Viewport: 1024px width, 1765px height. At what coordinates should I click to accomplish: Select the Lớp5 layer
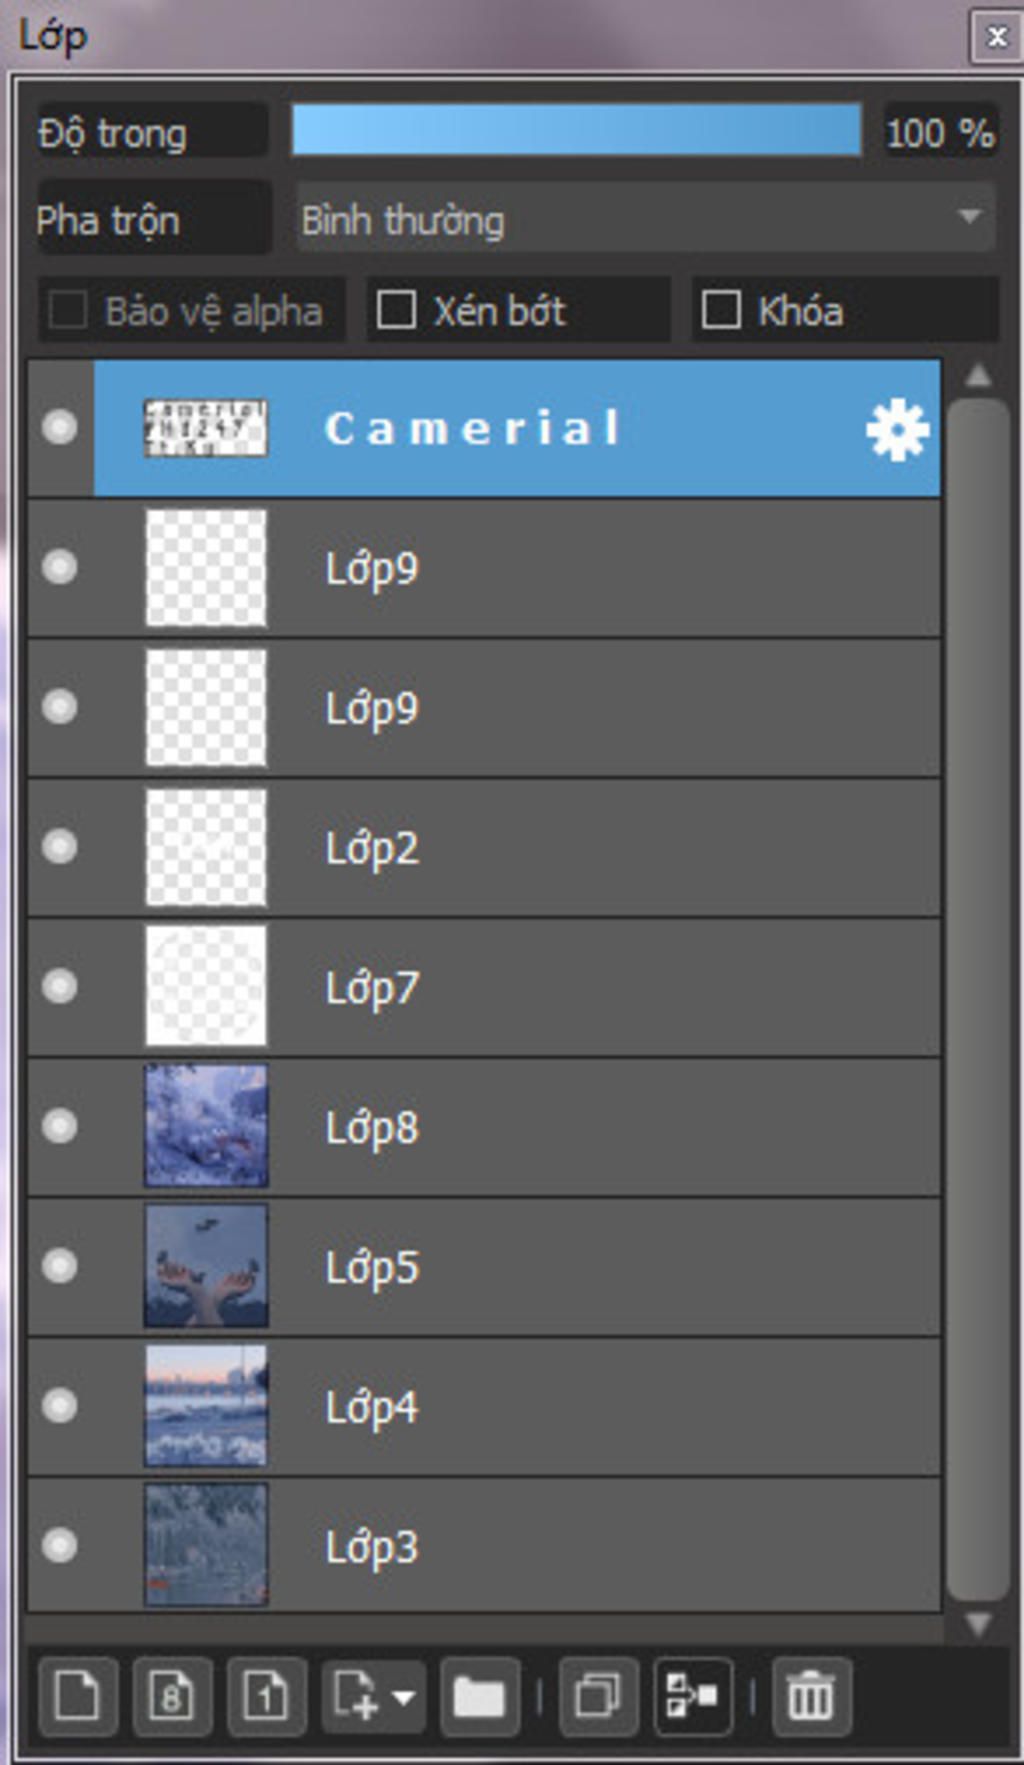click(x=484, y=1267)
